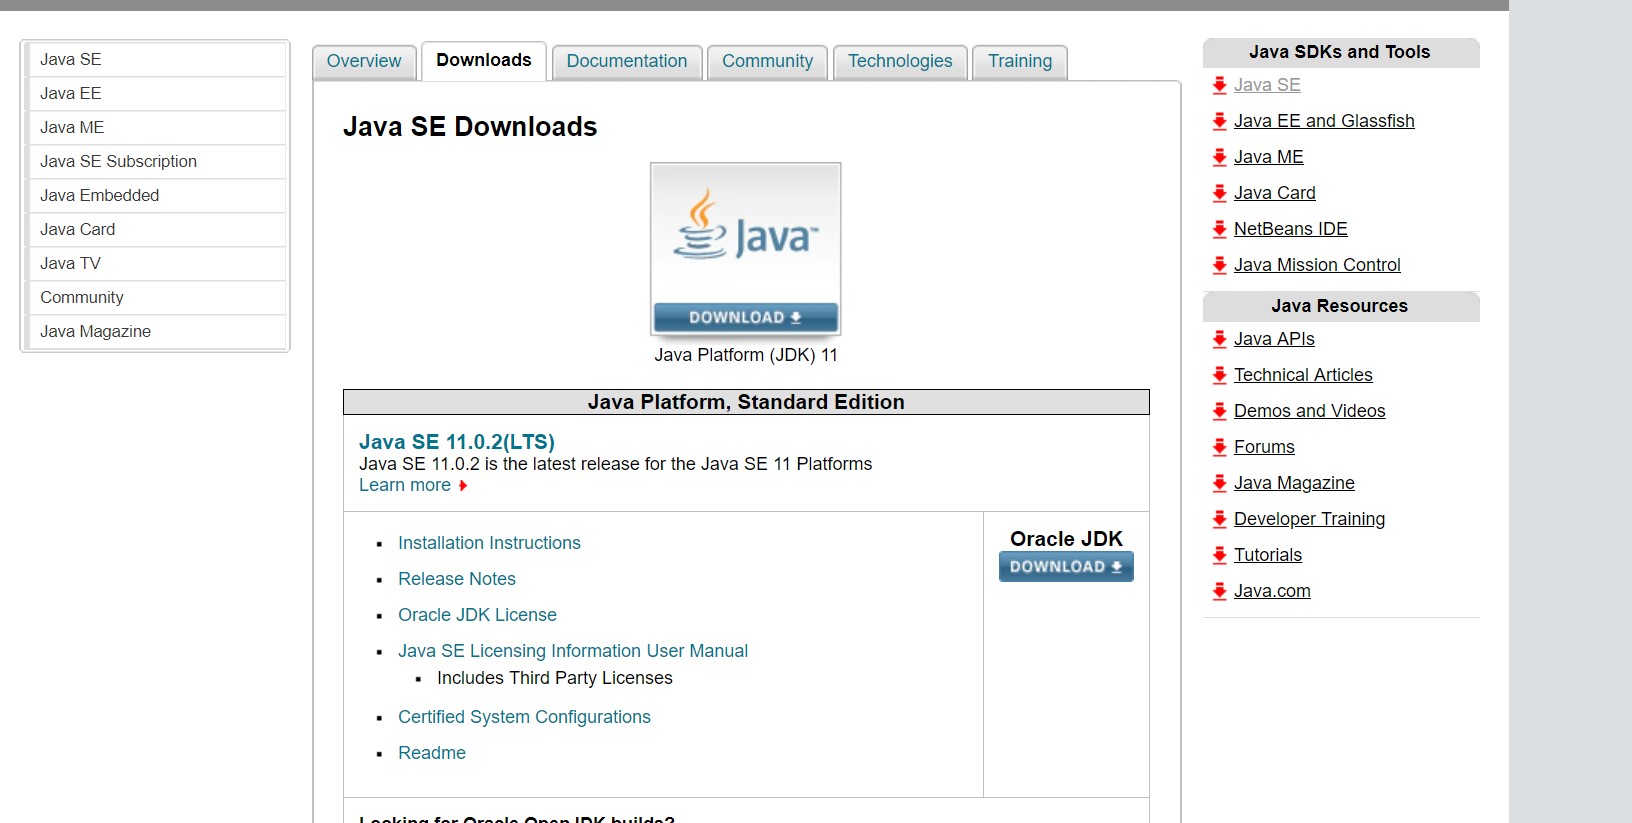
Task: Open Java EE and Glassfish link
Action: click(x=1324, y=121)
